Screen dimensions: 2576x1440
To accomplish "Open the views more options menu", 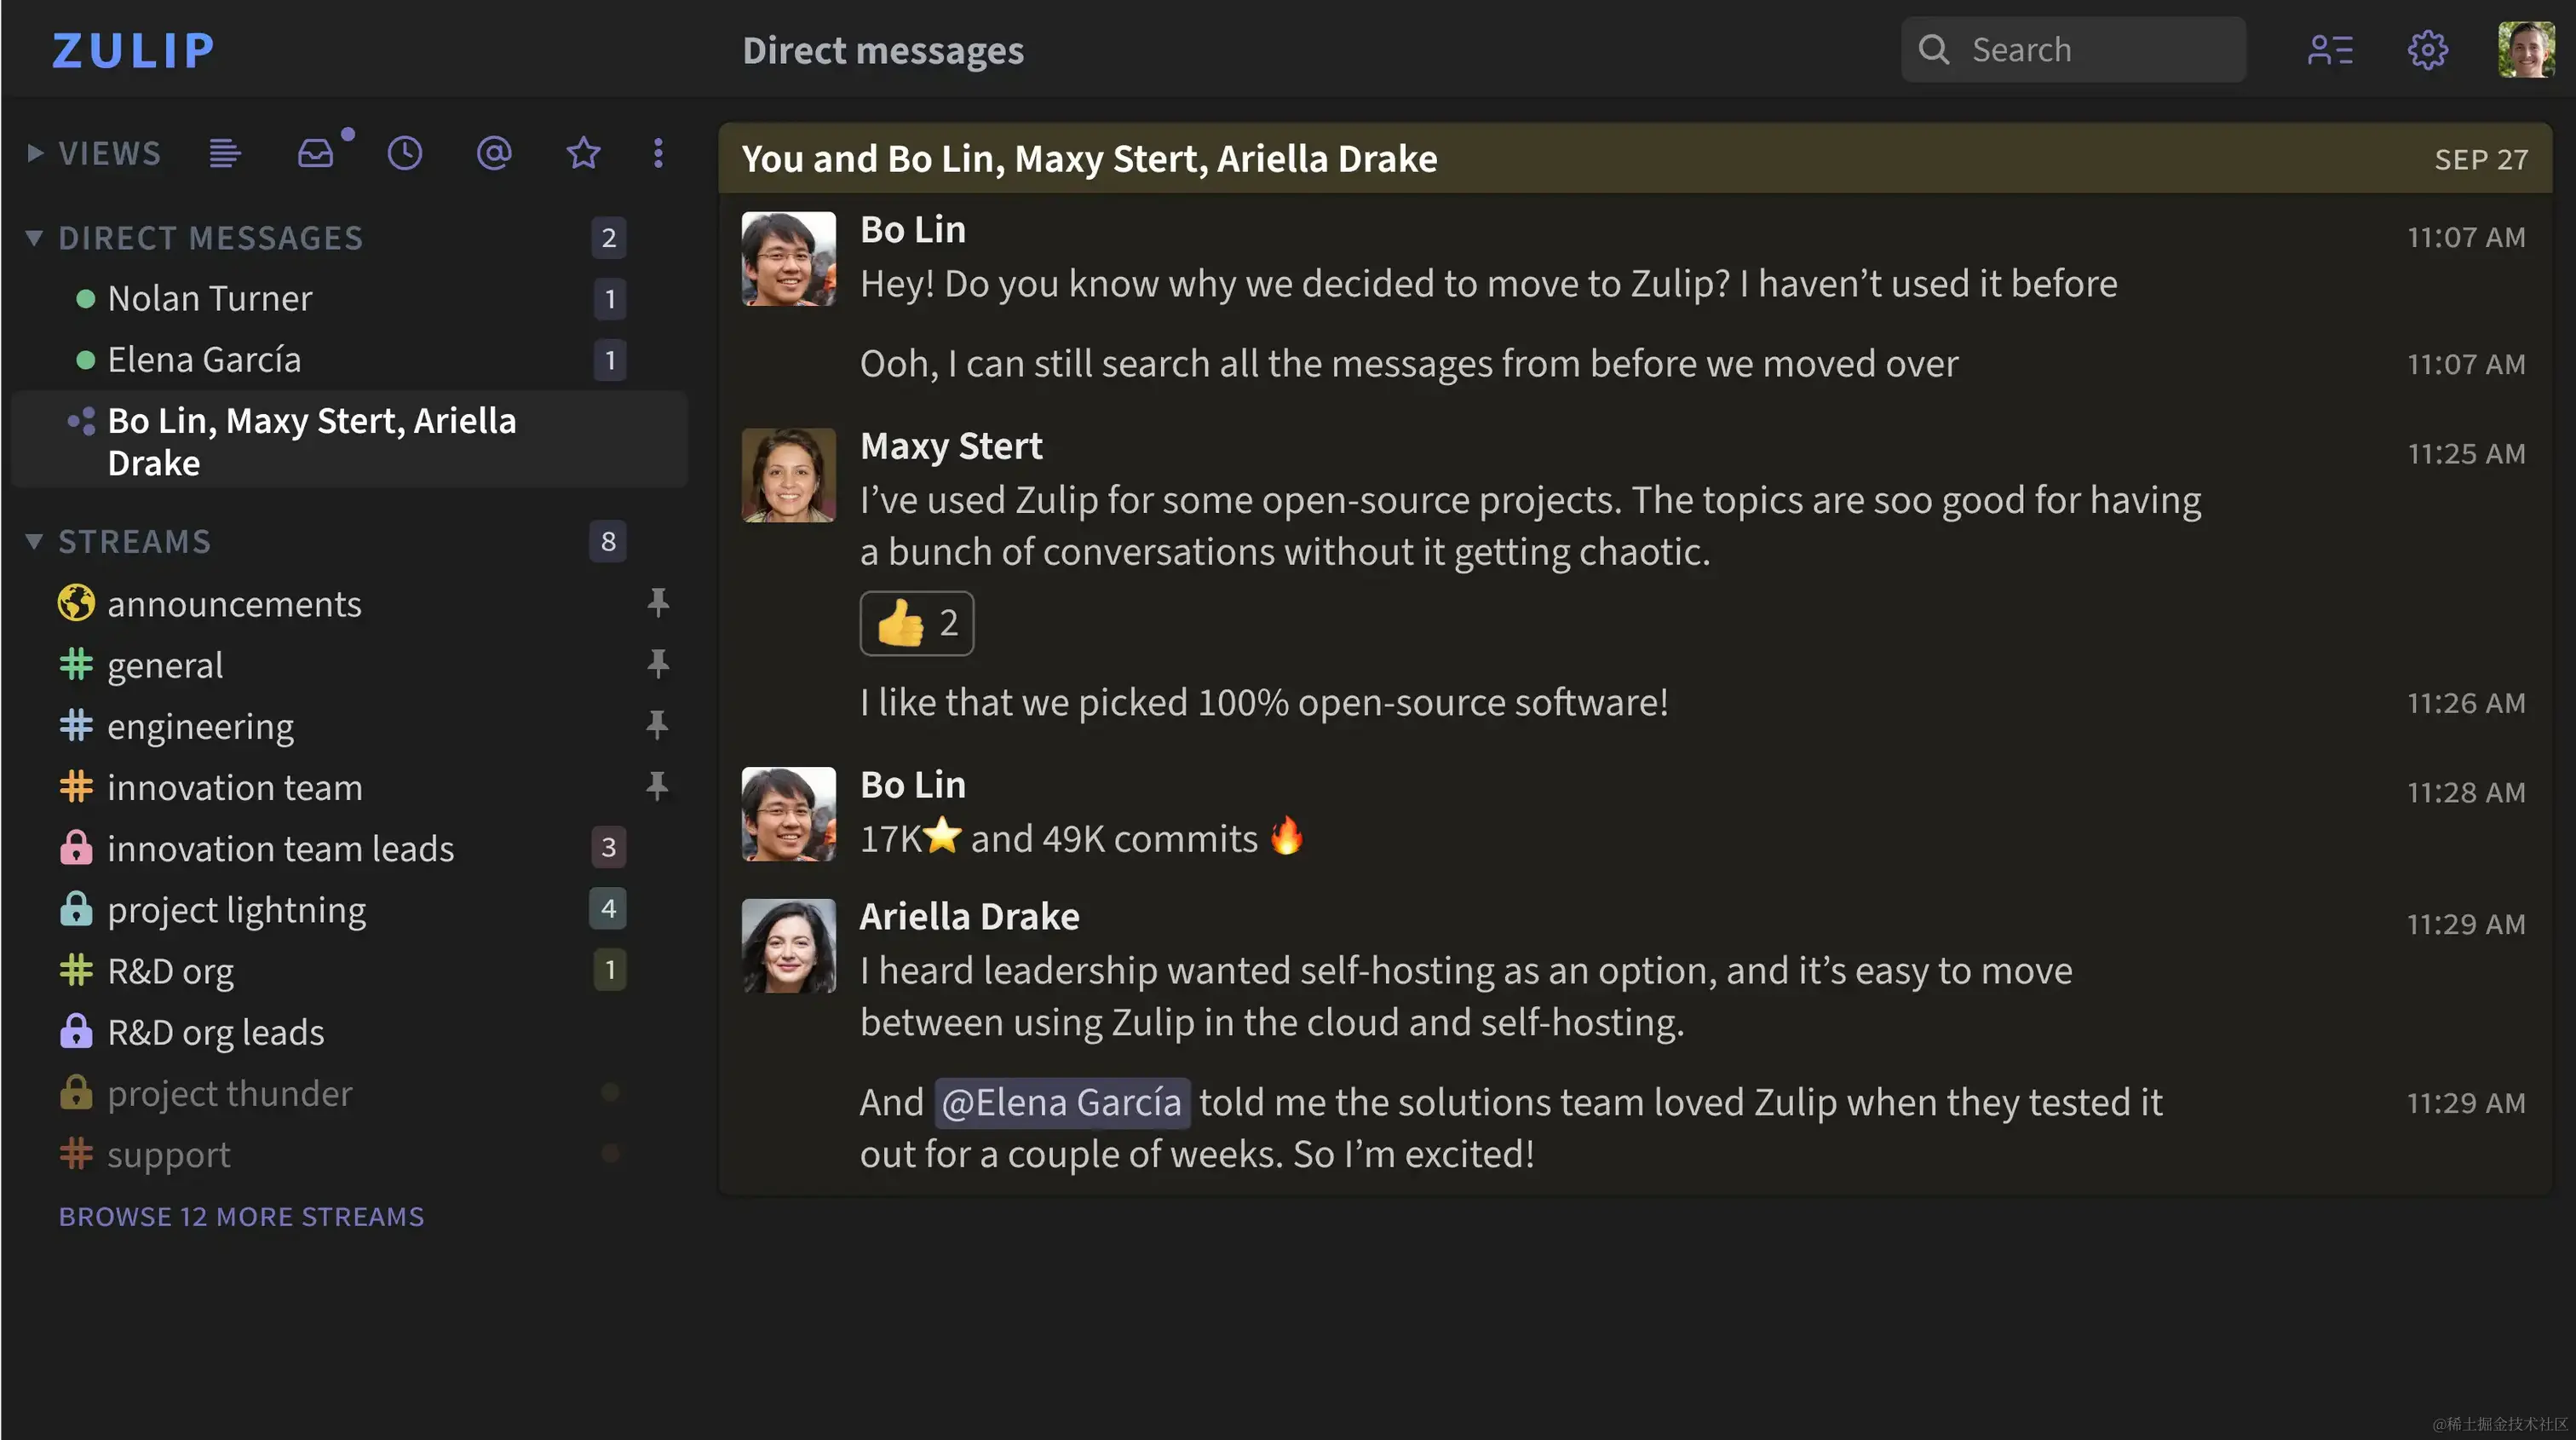I will pos(658,153).
